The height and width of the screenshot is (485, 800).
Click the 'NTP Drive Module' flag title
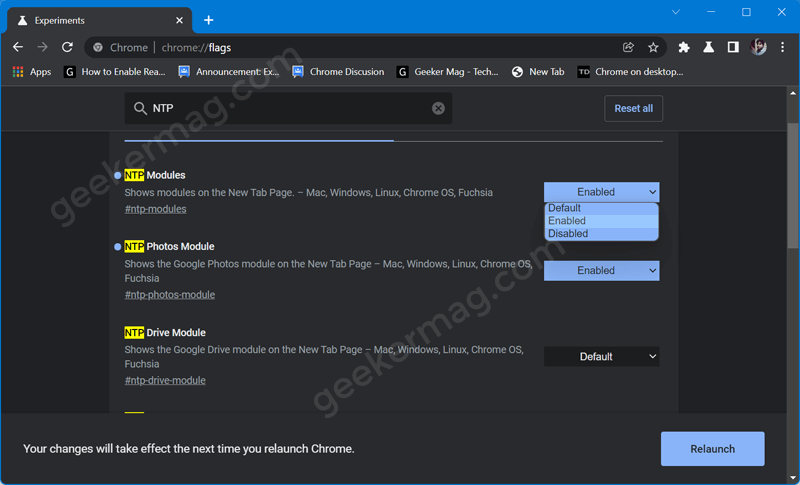165,333
